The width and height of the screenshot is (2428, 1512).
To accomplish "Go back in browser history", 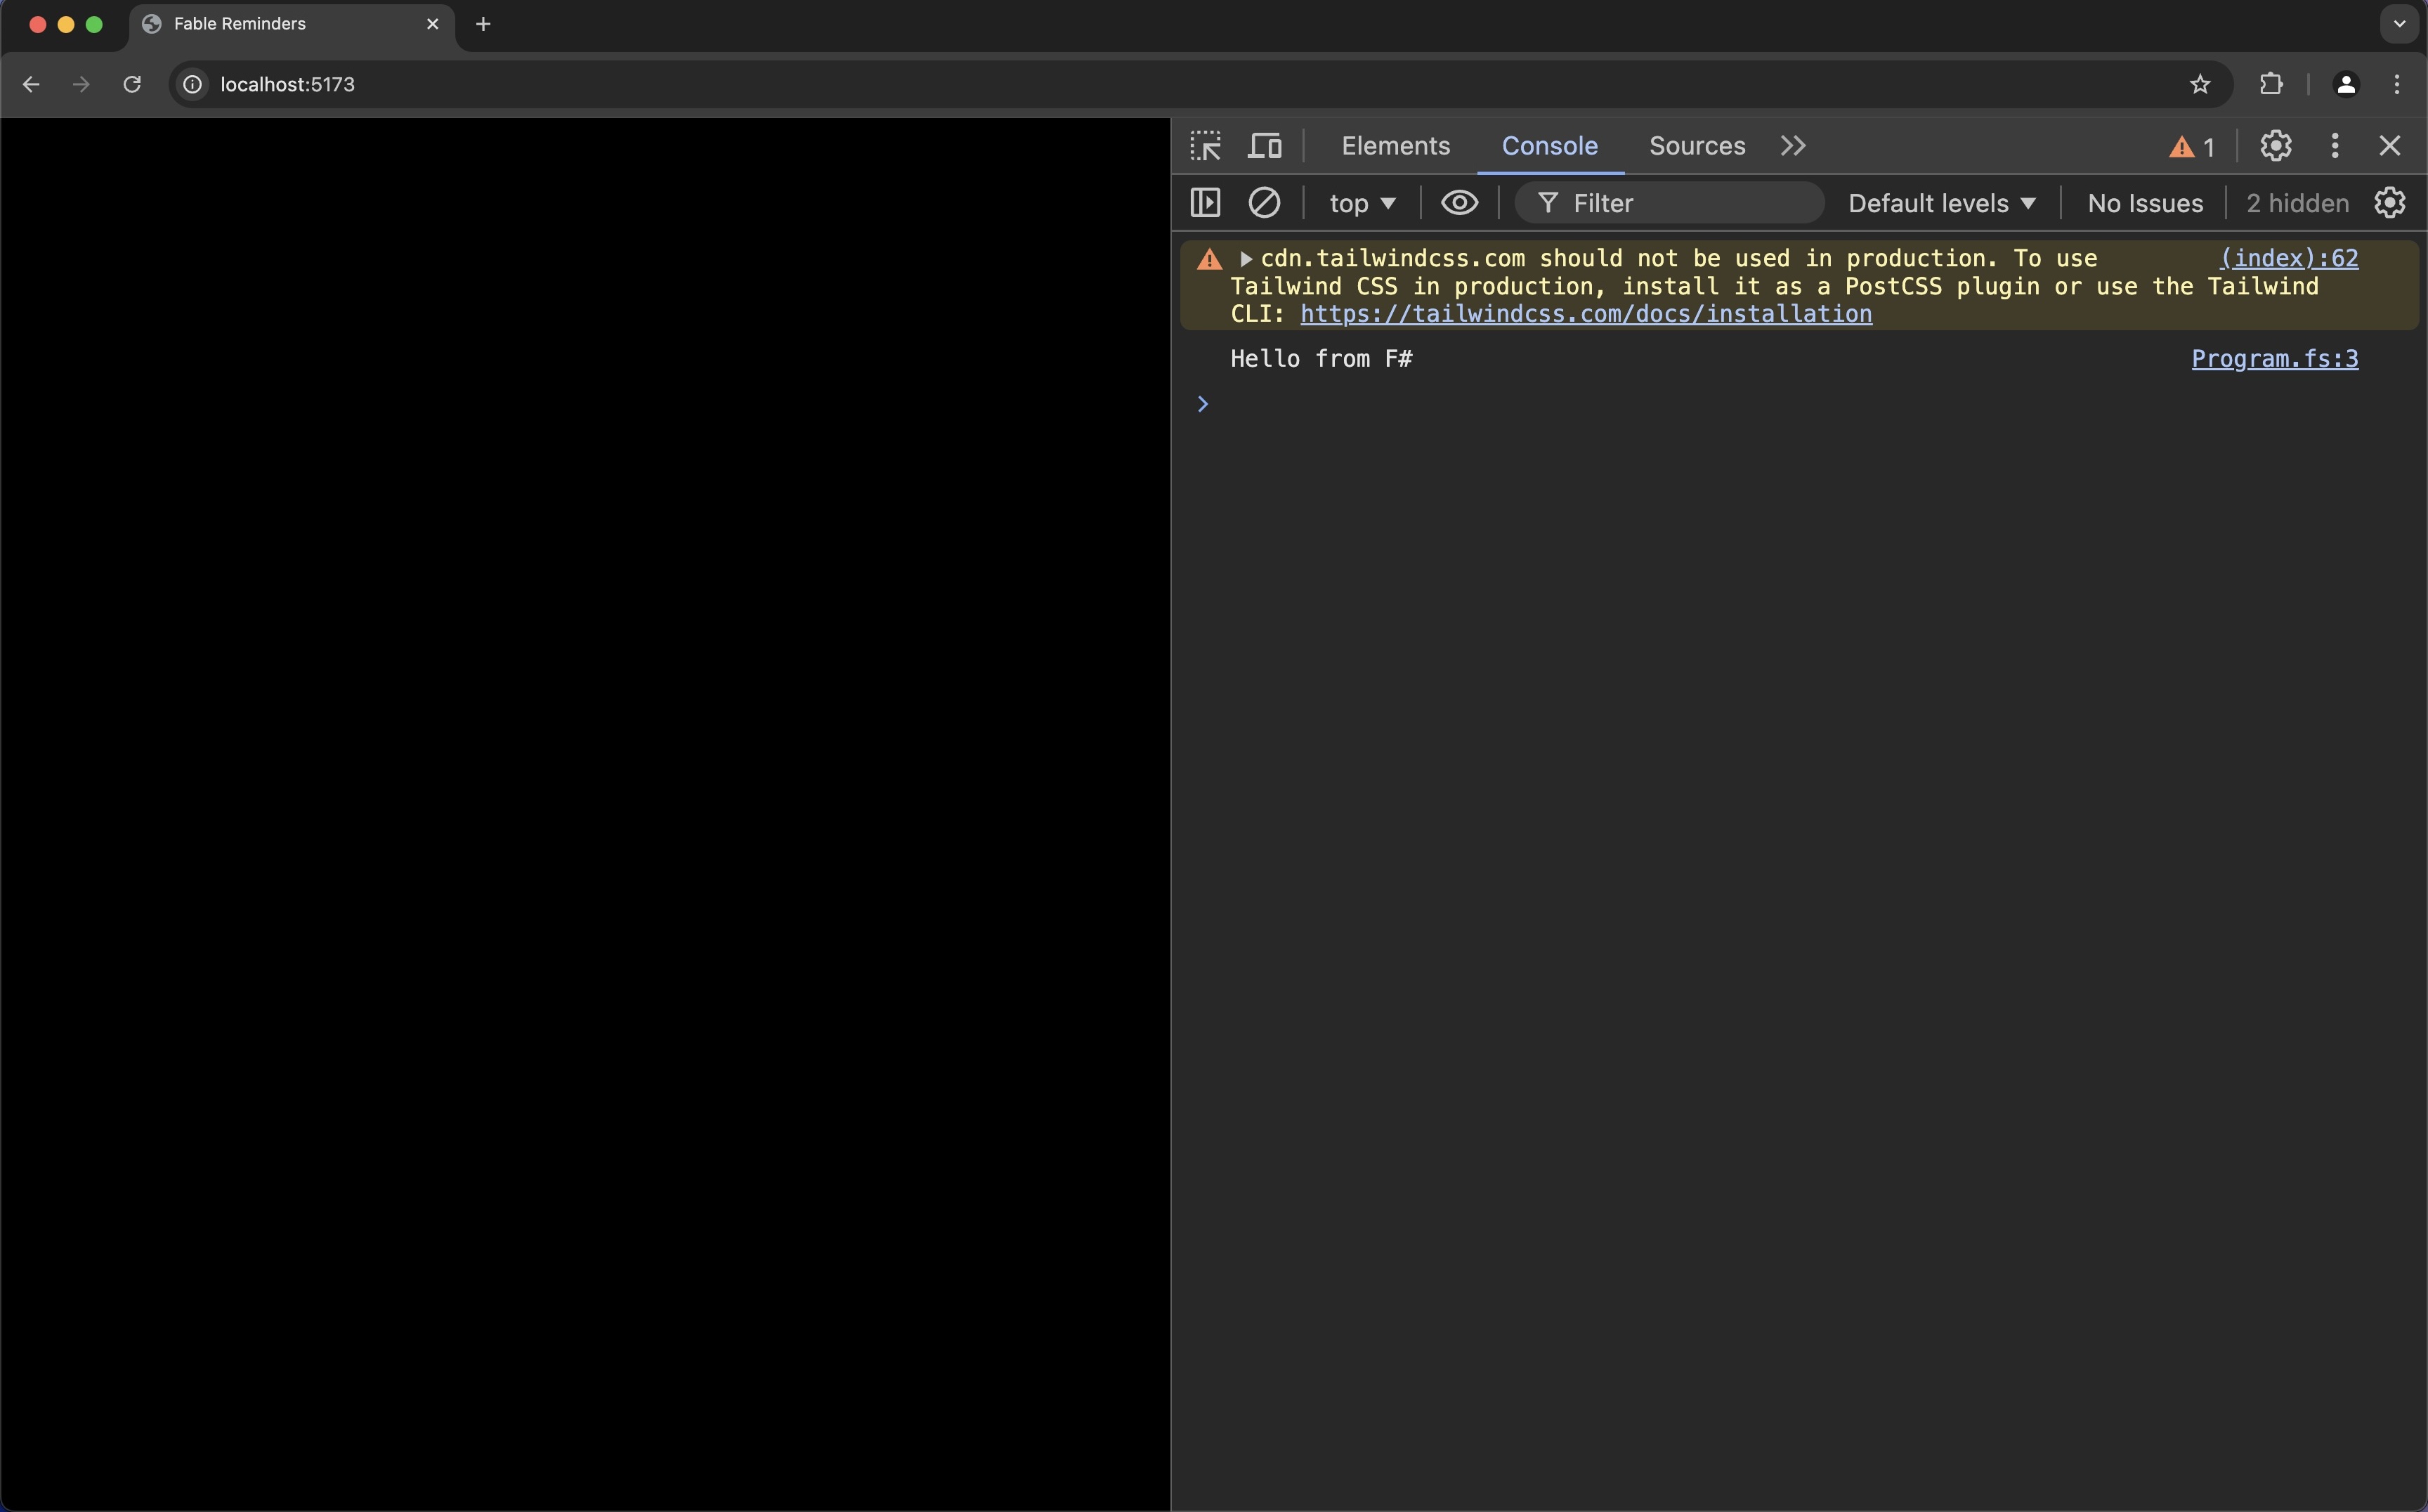I will (31, 84).
